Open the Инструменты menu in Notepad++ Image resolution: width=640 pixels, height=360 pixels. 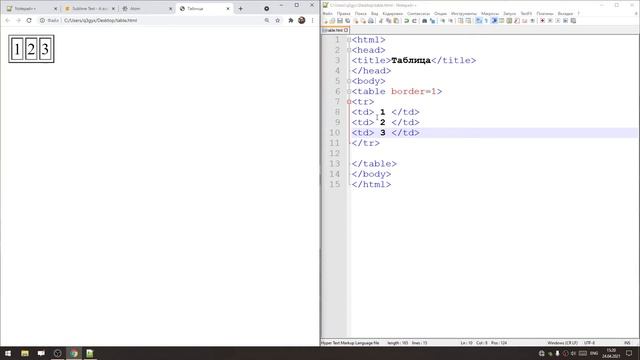pos(464,13)
